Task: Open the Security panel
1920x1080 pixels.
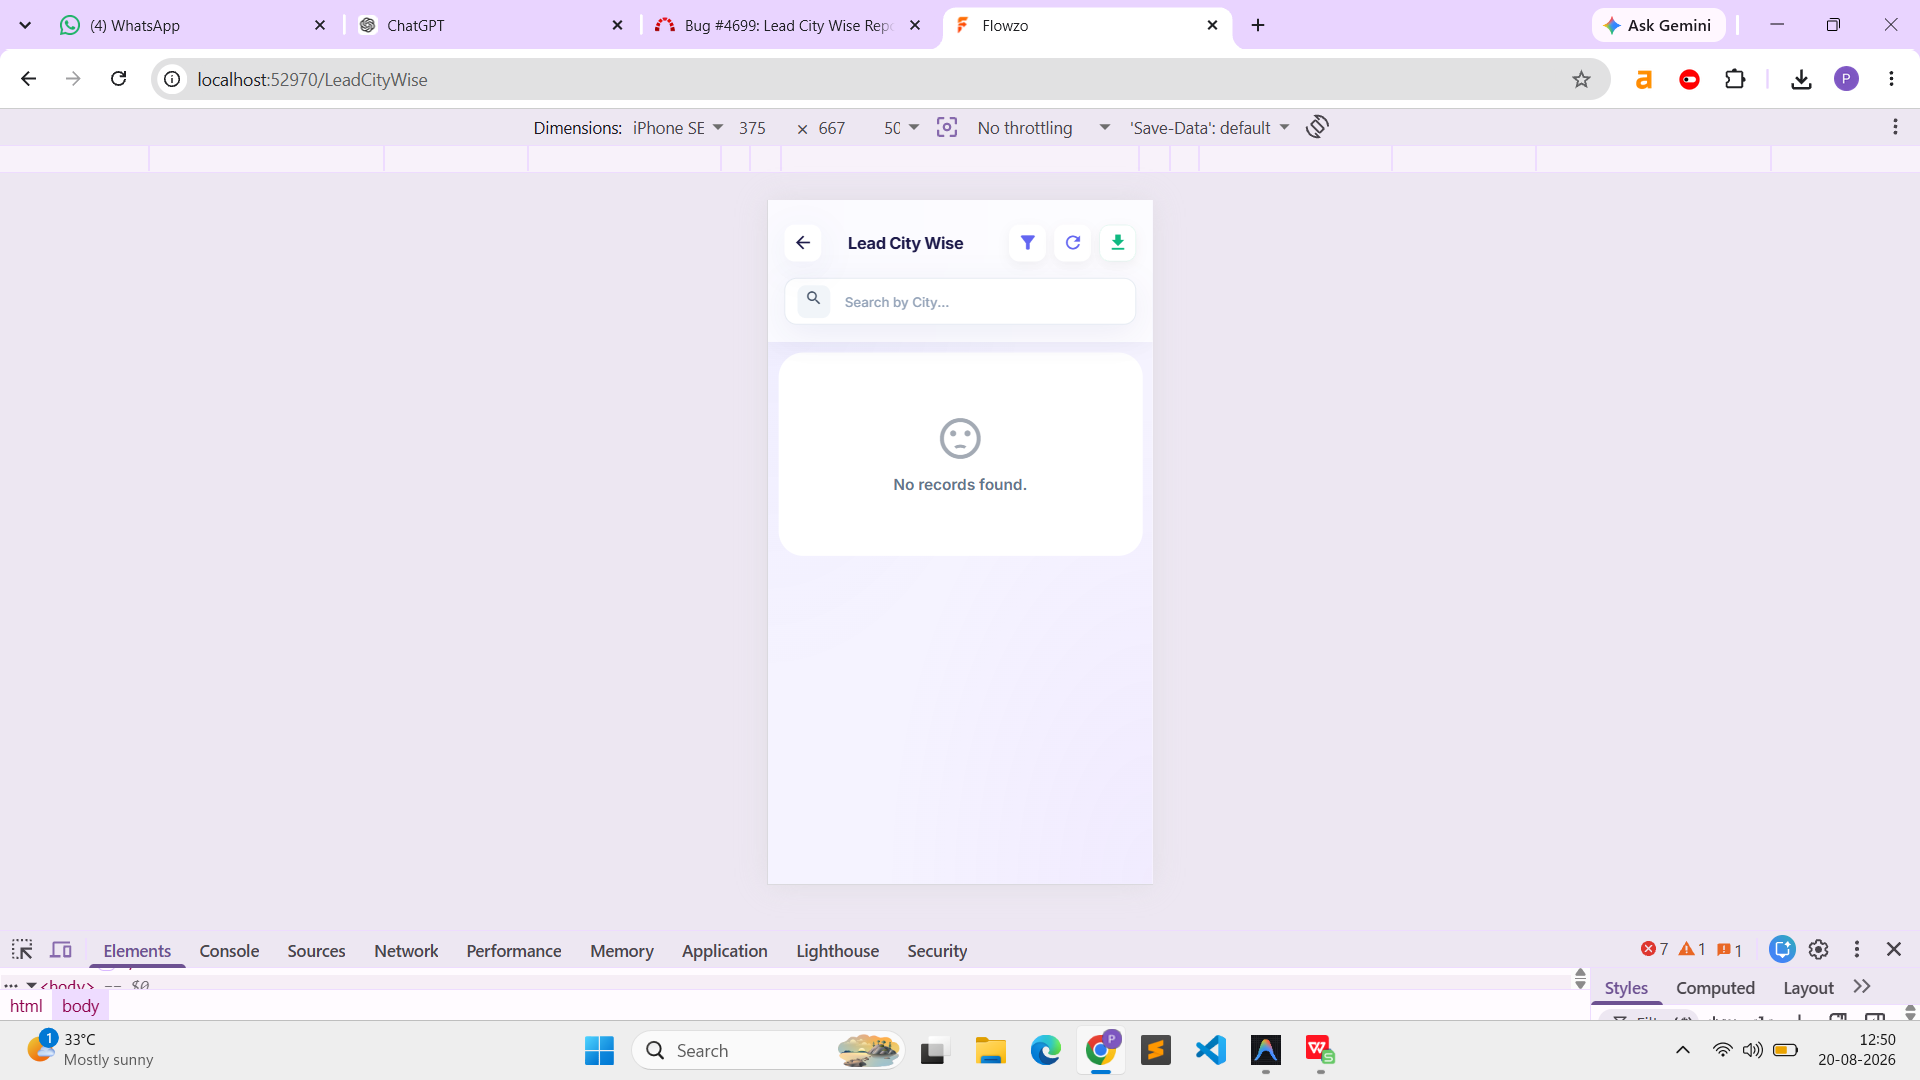Action: [937, 951]
